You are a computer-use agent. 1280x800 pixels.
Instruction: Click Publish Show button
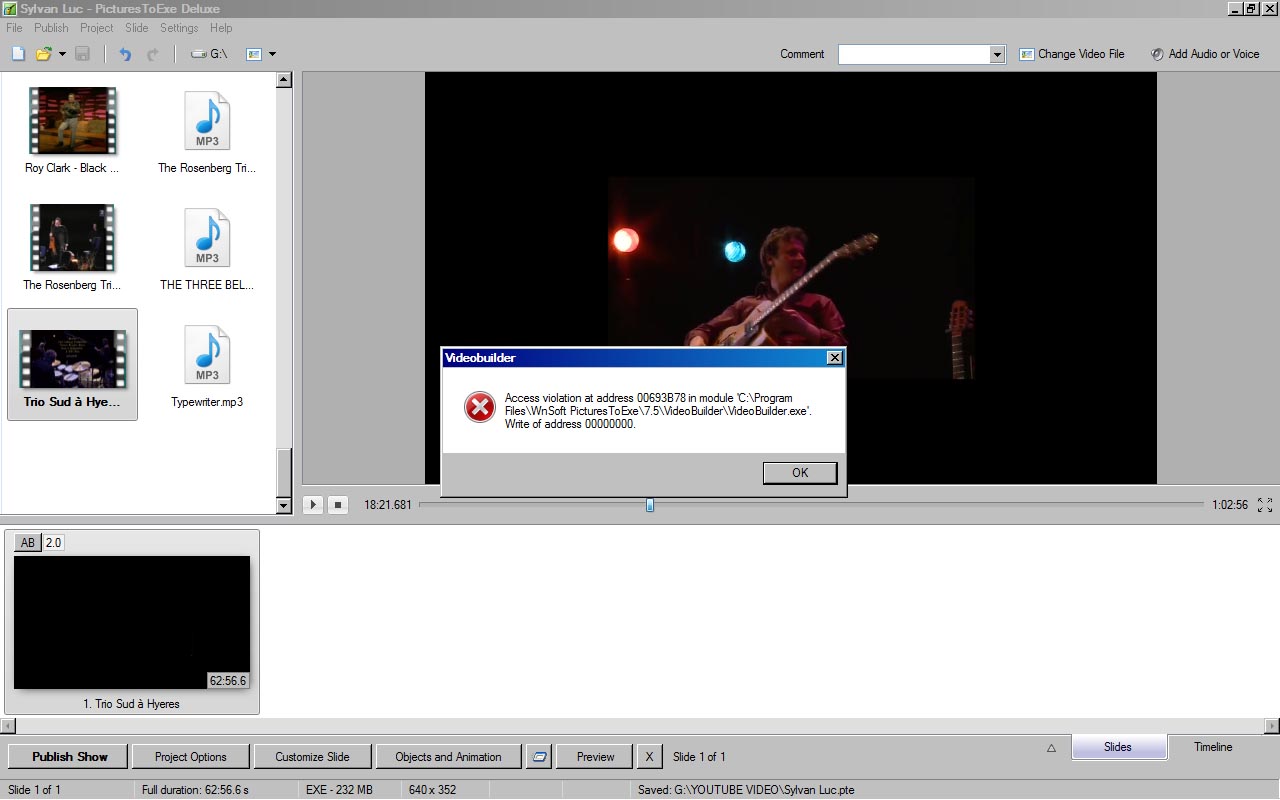coord(69,757)
